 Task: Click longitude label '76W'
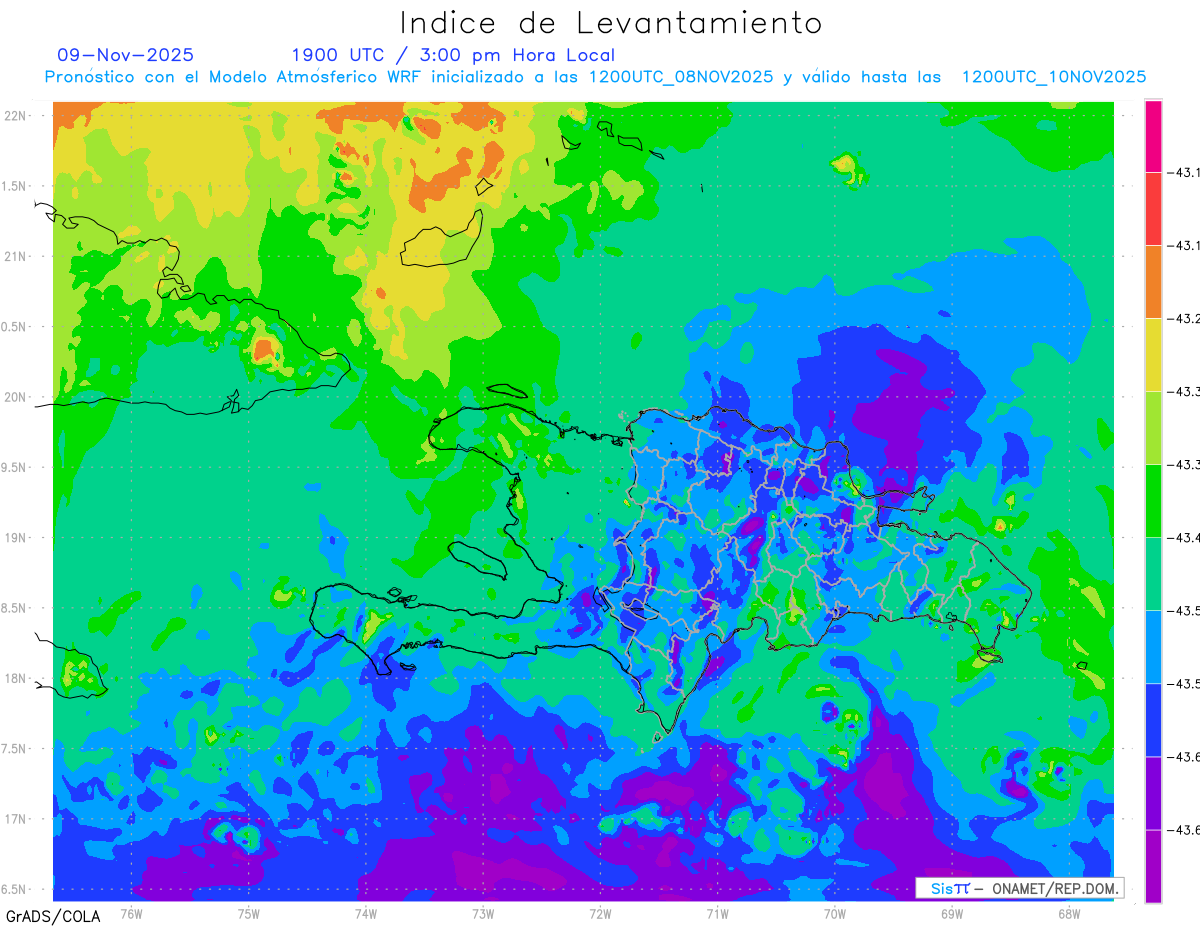pos(131,913)
